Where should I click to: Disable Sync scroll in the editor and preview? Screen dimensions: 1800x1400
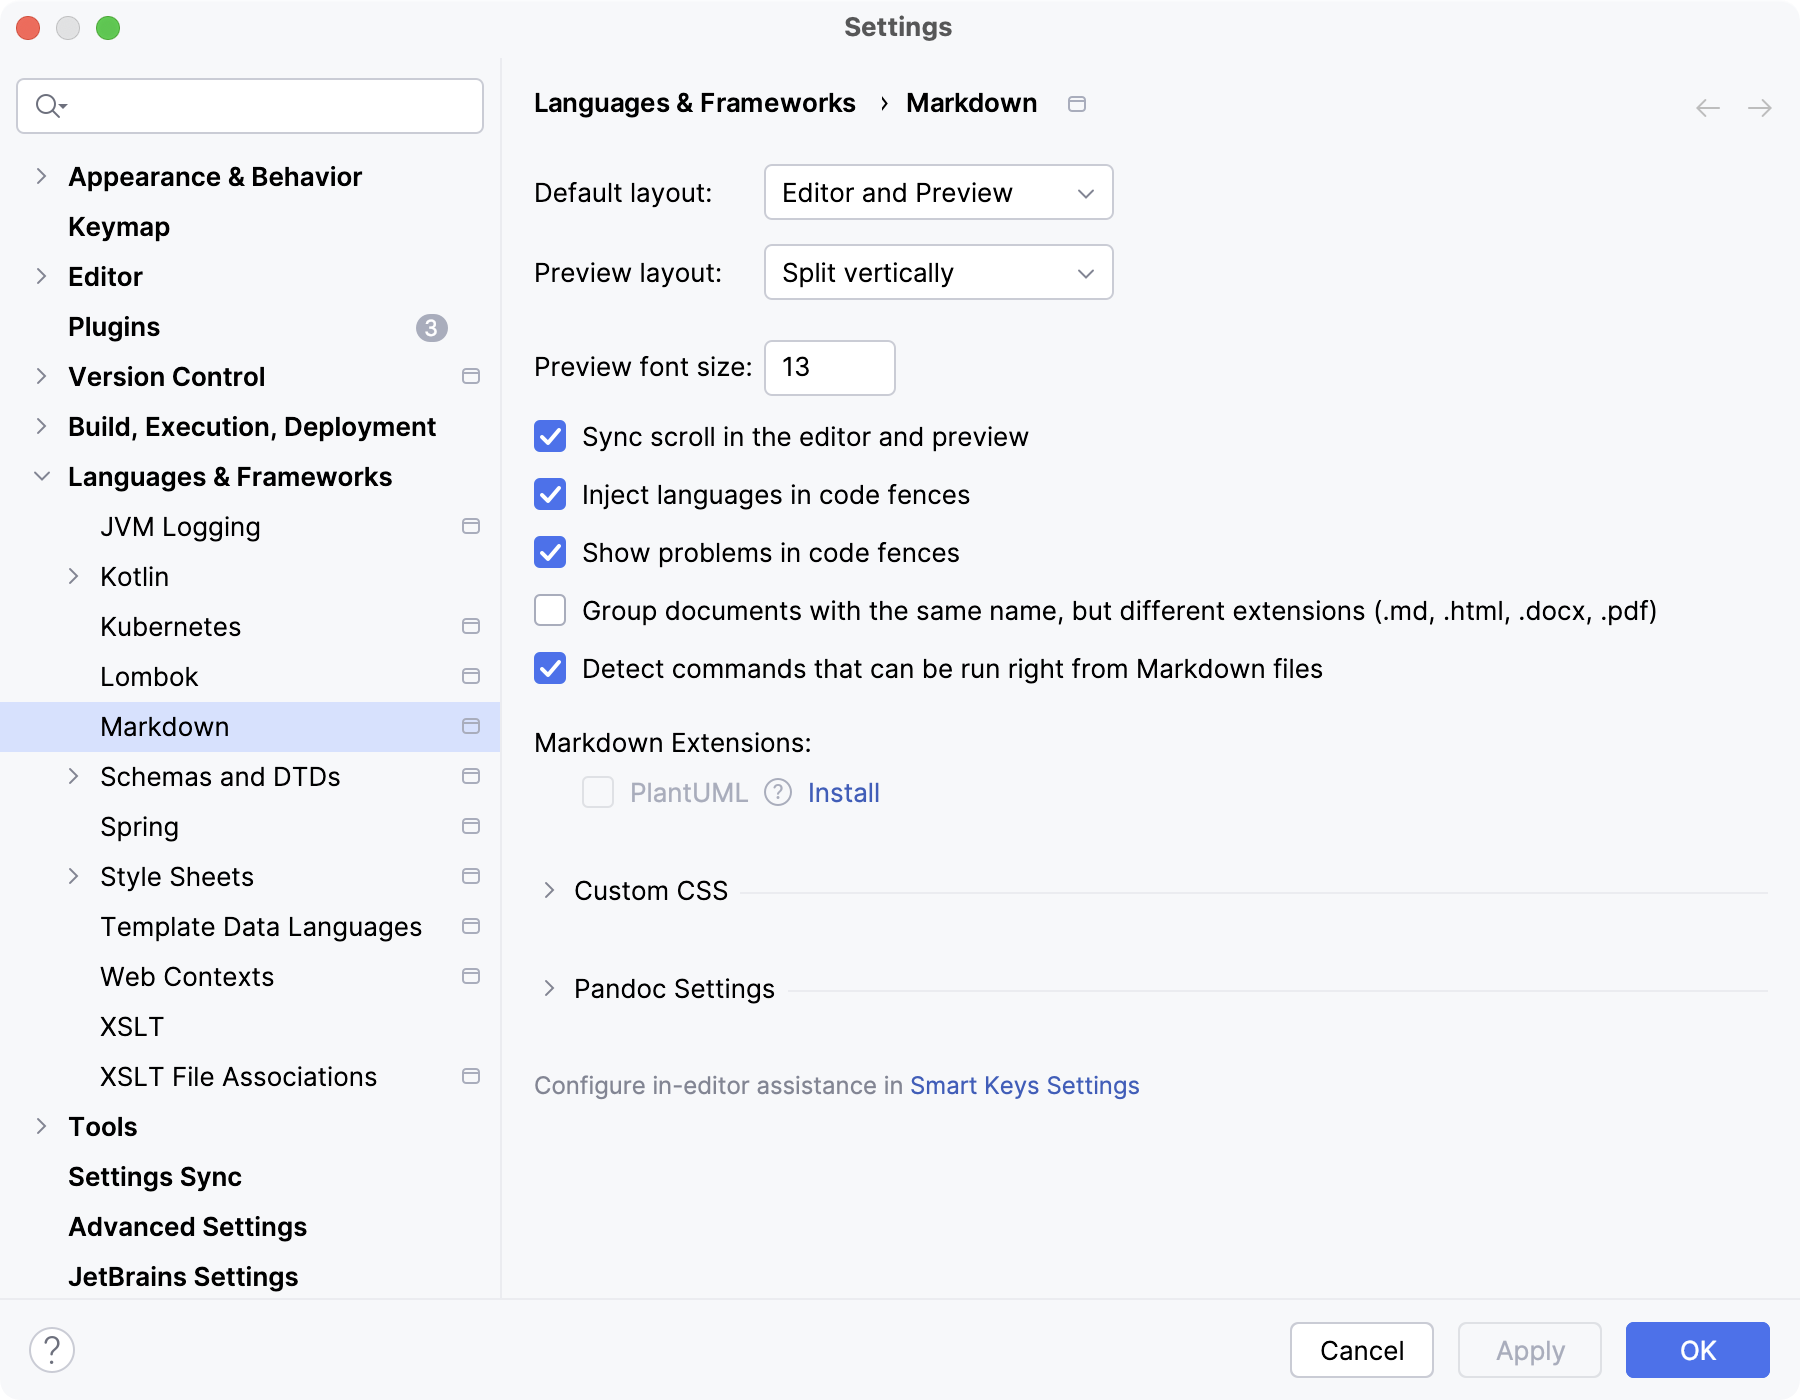(550, 436)
